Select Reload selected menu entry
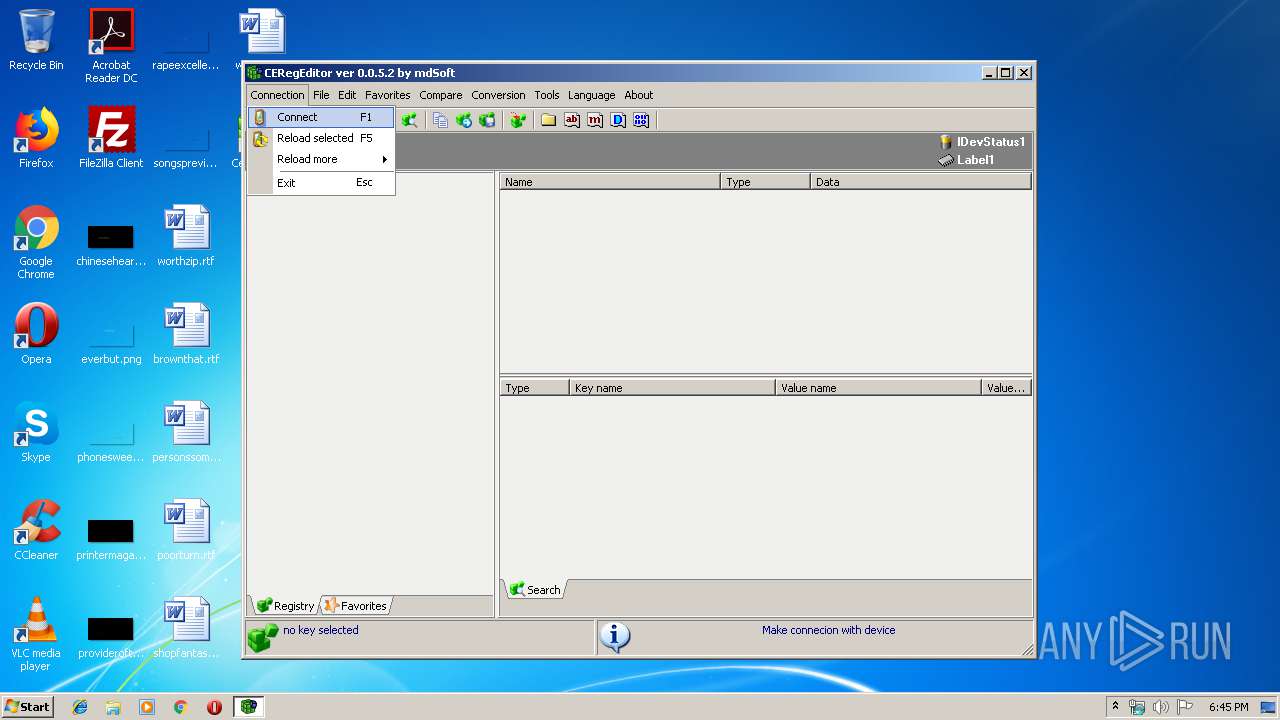 321,138
